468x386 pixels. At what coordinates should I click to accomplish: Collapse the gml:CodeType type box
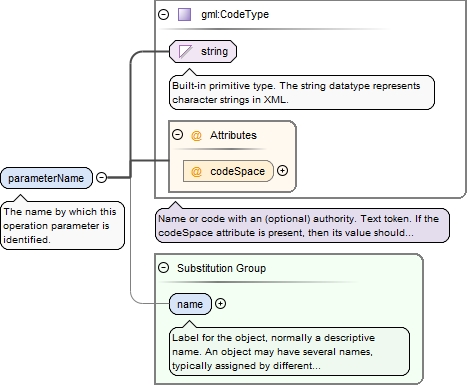coord(163,14)
